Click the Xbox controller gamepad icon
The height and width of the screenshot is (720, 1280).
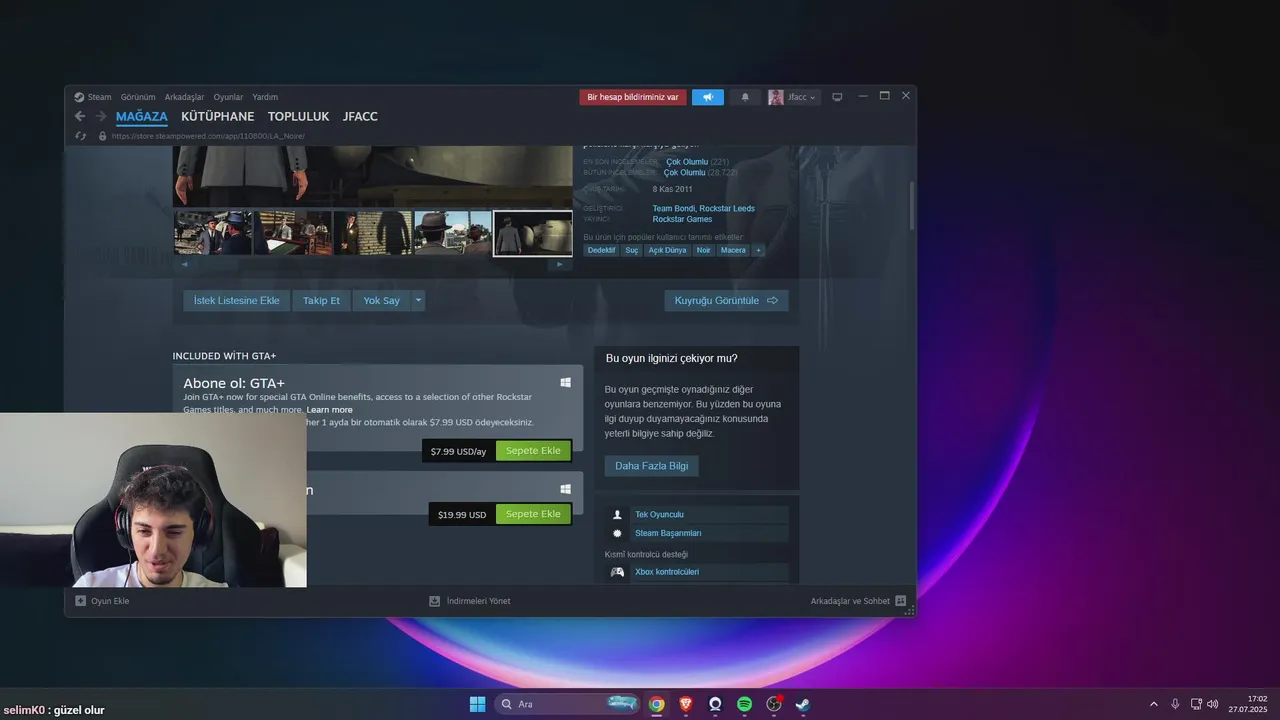tap(618, 572)
